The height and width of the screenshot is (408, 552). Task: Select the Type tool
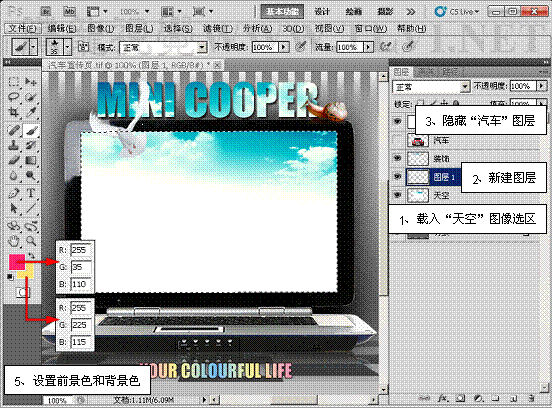tap(31, 193)
